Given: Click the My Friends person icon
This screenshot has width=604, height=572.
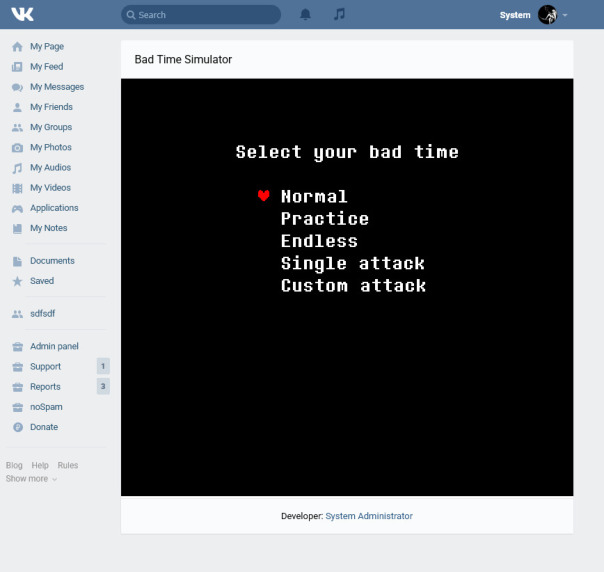Looking at the screenshot, I should 17,107.
